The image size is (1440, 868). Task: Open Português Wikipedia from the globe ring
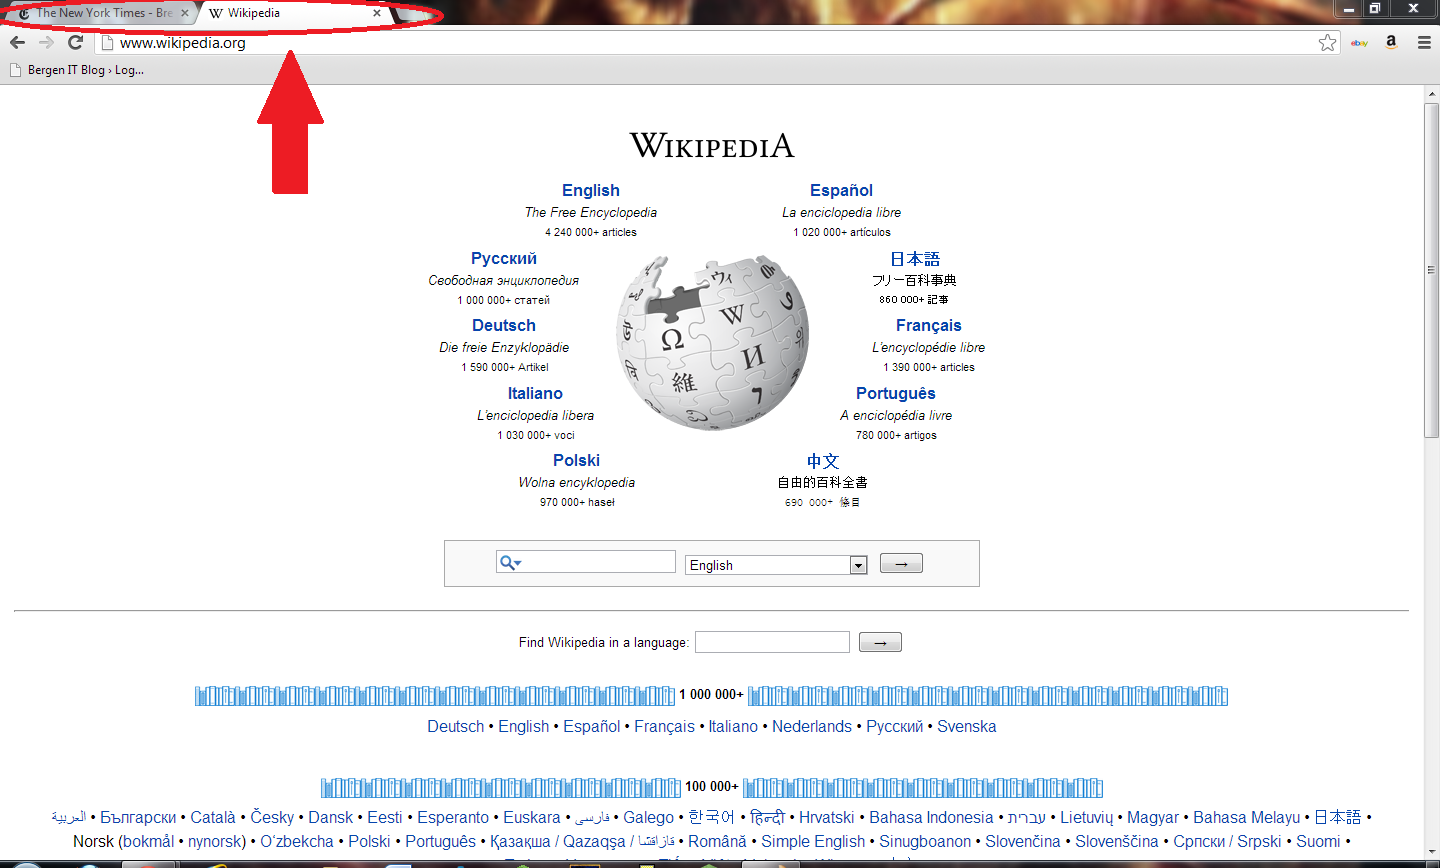[896, 393]
